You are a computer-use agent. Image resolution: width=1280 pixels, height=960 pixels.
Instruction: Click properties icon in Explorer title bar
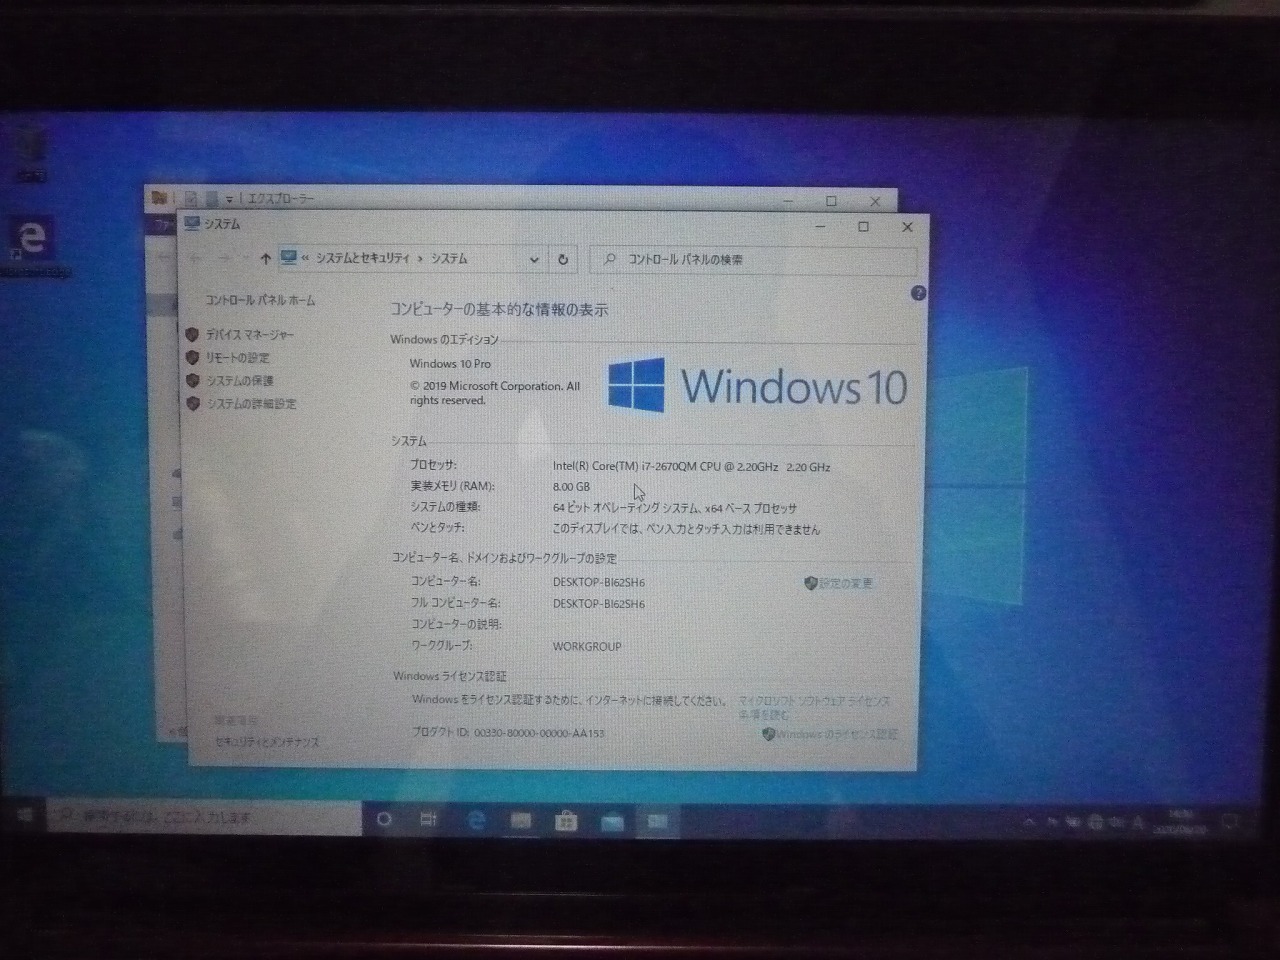(x=191, y=199)
